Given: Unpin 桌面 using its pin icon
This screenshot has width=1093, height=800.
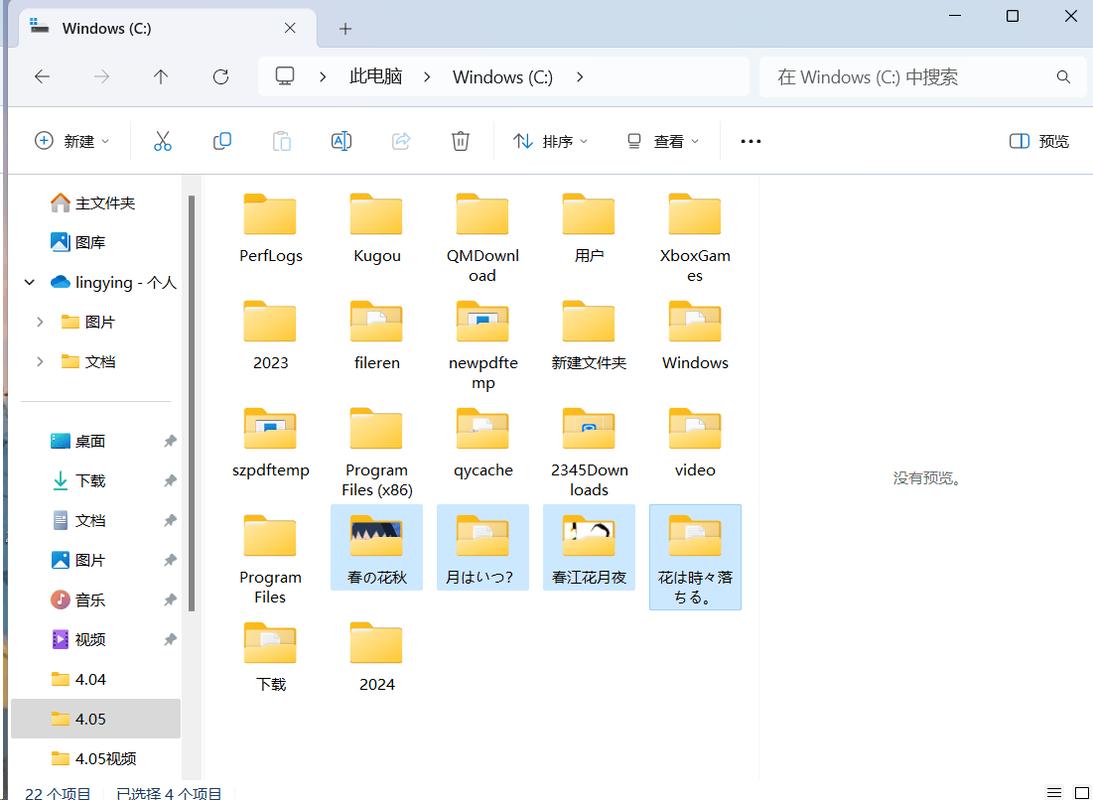Looking at the screenshot, I should point(169,441).
